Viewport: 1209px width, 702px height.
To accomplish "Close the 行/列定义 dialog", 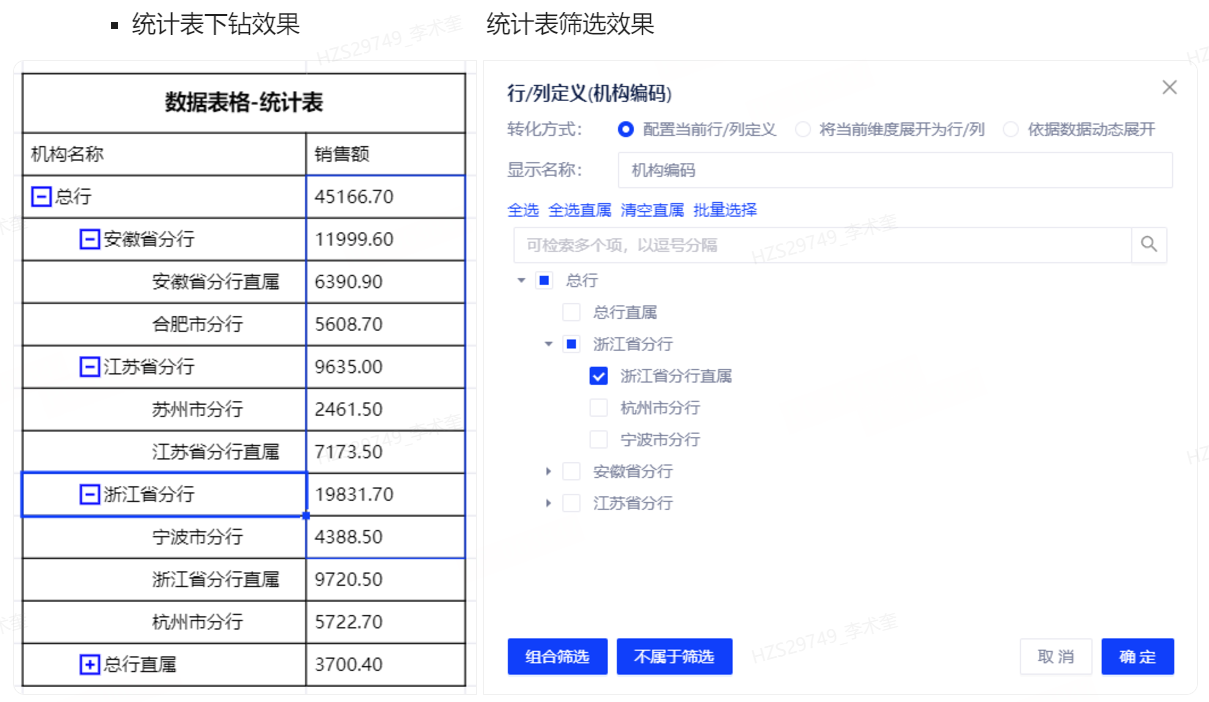I will (1169, 88).
